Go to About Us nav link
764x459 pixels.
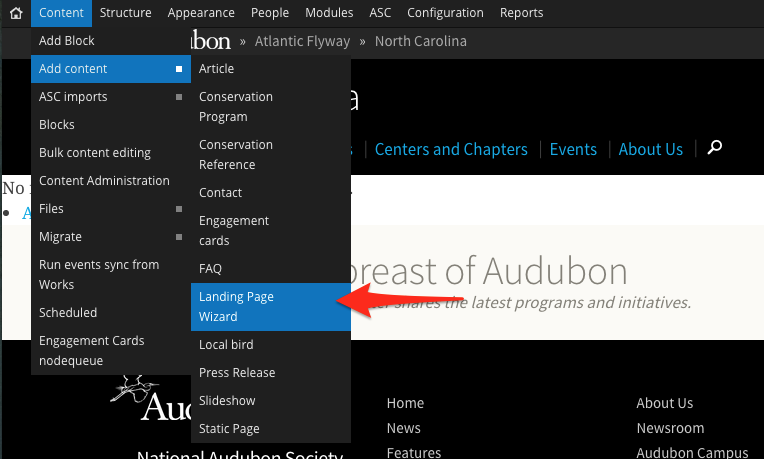pyautogui.click(x=650, y=149)
